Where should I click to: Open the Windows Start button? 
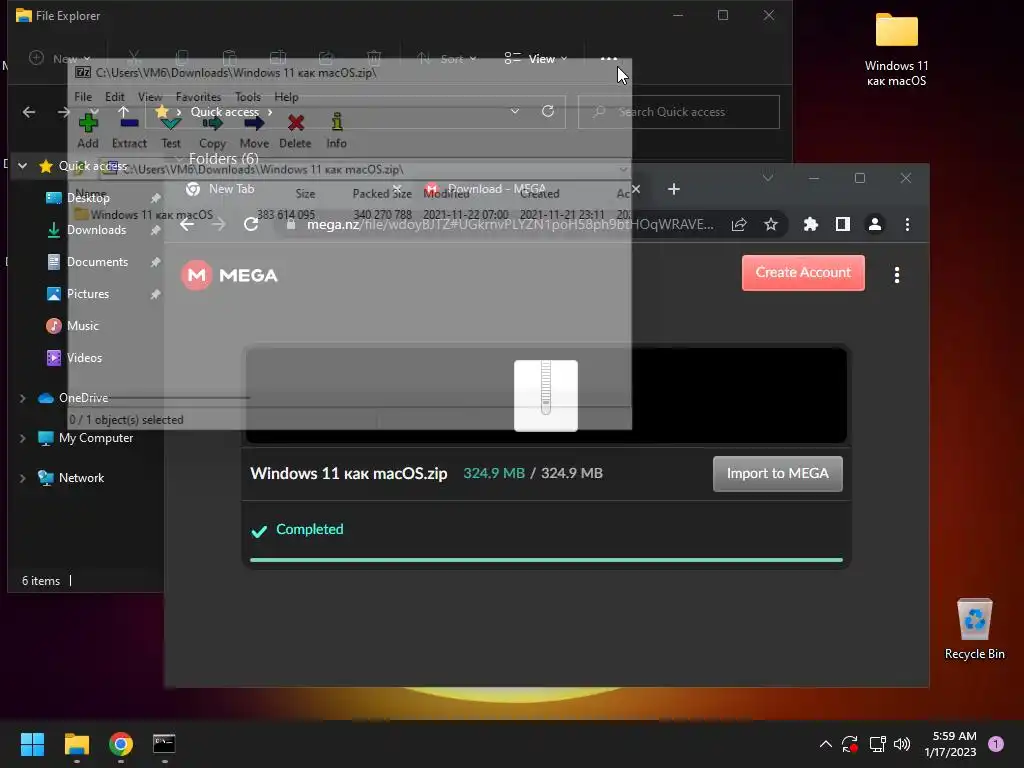(32, 744)
